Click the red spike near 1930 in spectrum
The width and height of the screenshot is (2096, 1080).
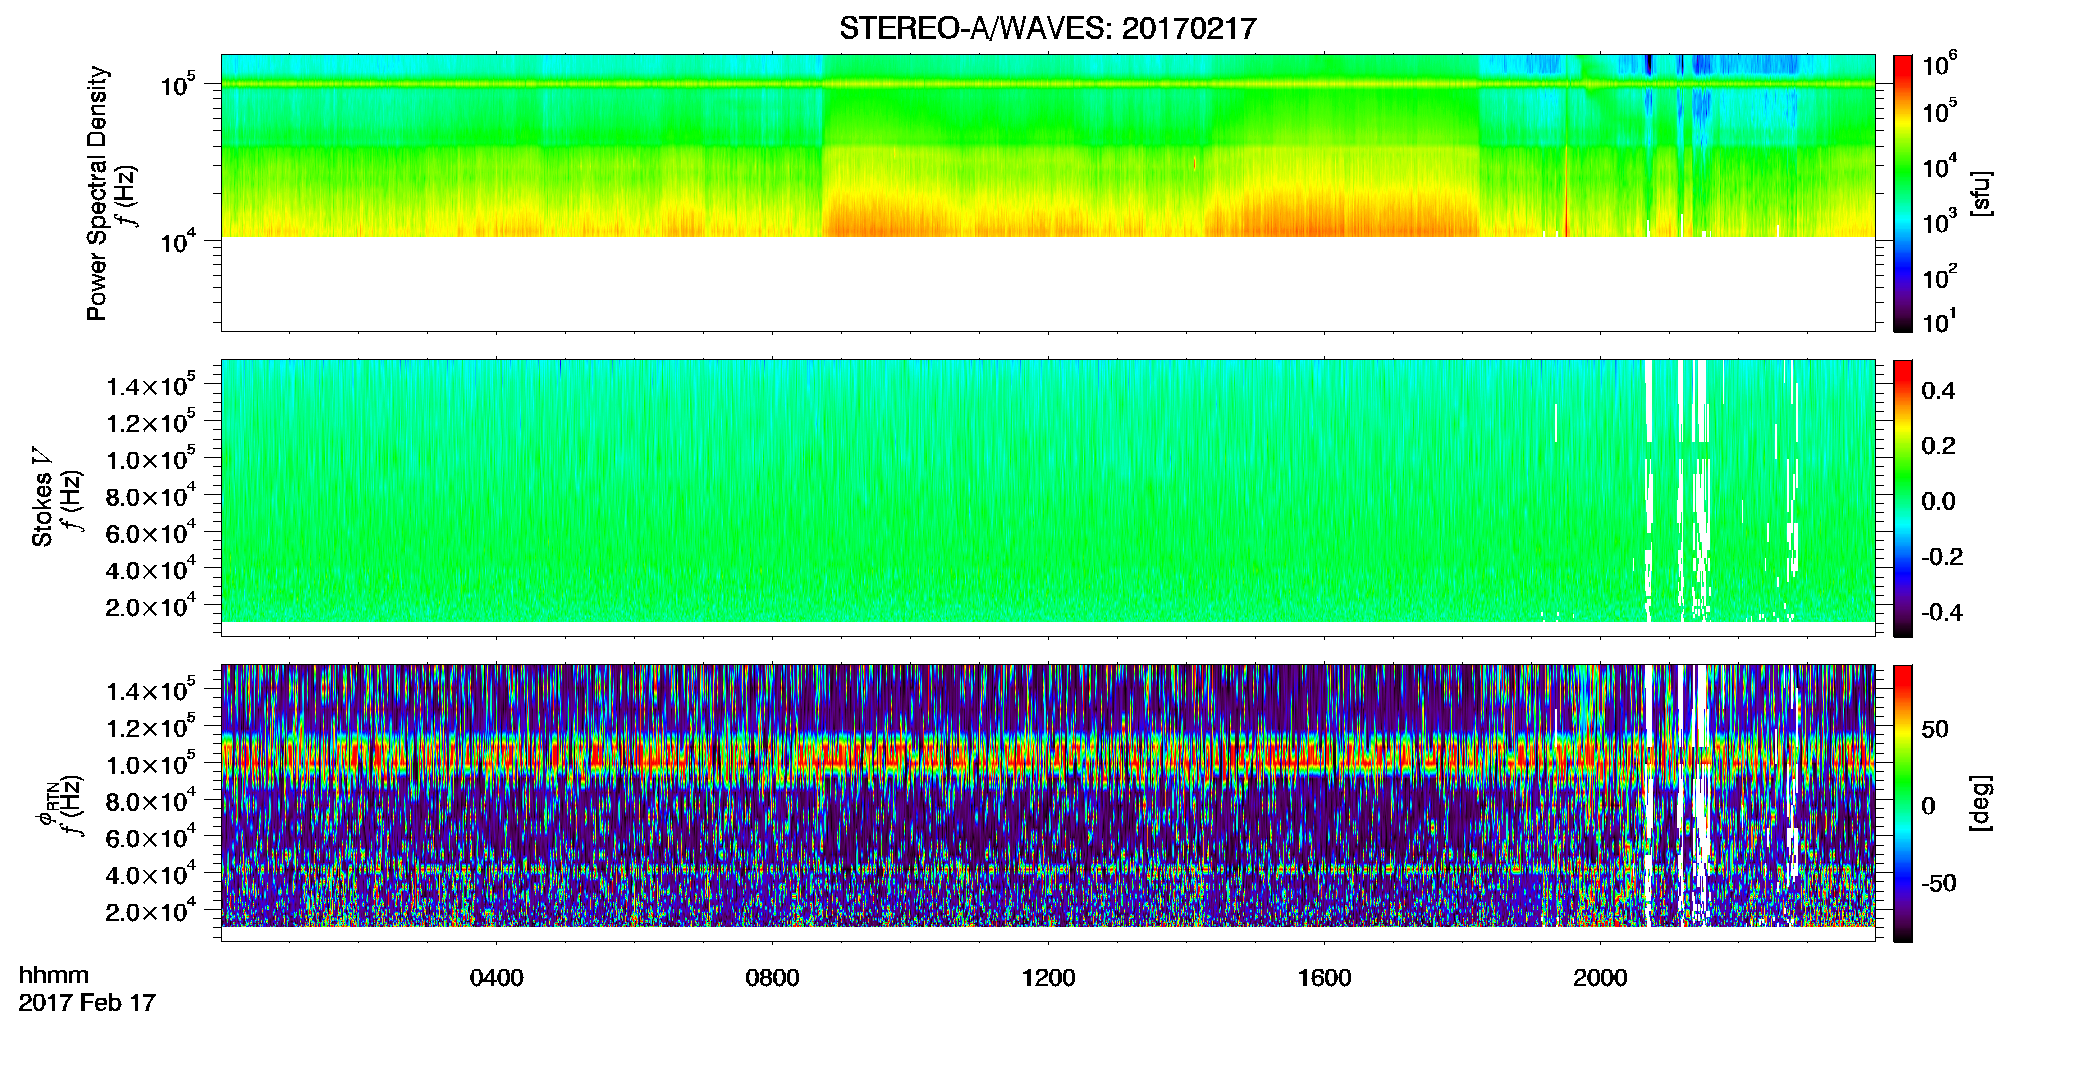pyautogui.click(x=1566, y=190)
